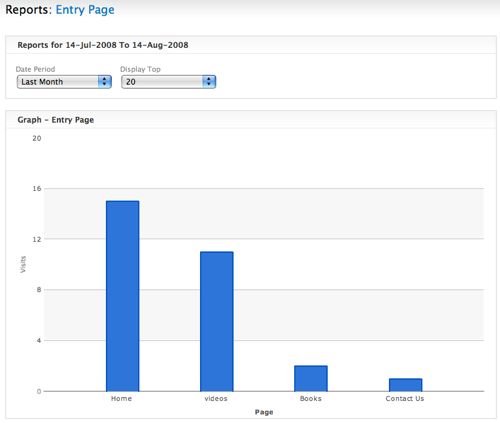Click the y-axis value 8
The height and width of the screenshot is (423, 500).
[39, 290]
